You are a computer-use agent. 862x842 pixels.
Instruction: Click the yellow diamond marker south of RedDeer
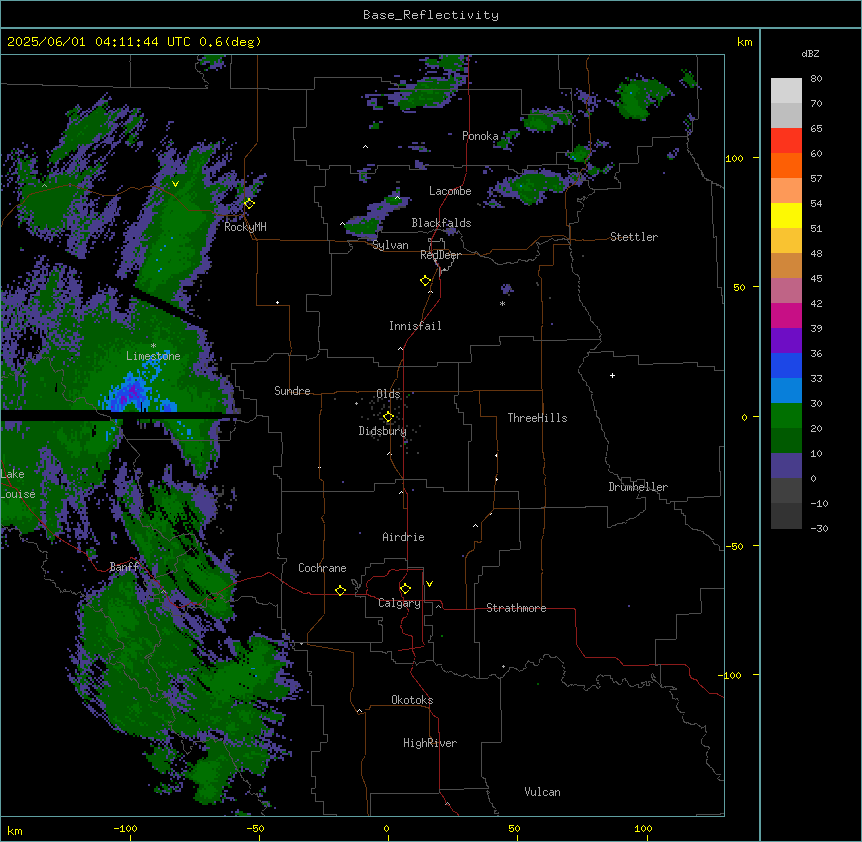pyautogui.click(x=426, y=281)
